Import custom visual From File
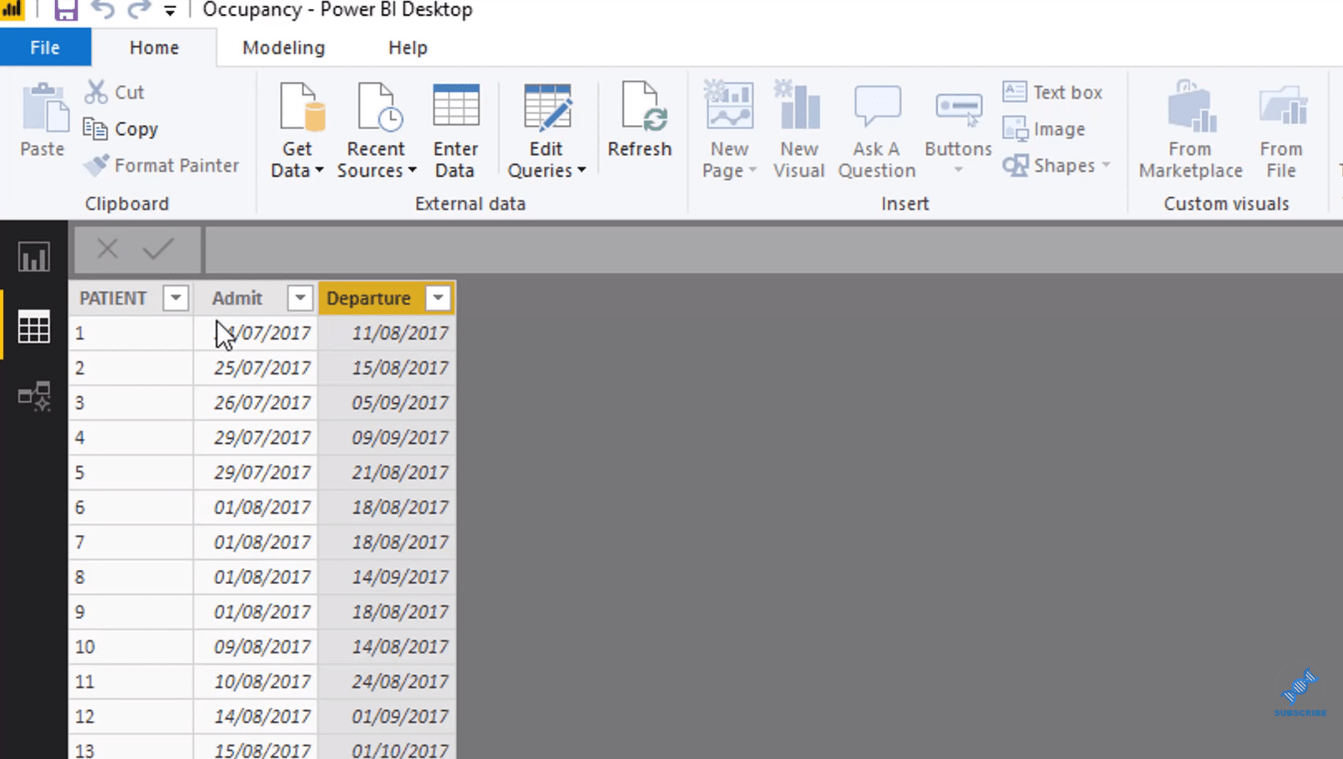The width and height of the screenshot is (1343, 759). (1281, 131)
